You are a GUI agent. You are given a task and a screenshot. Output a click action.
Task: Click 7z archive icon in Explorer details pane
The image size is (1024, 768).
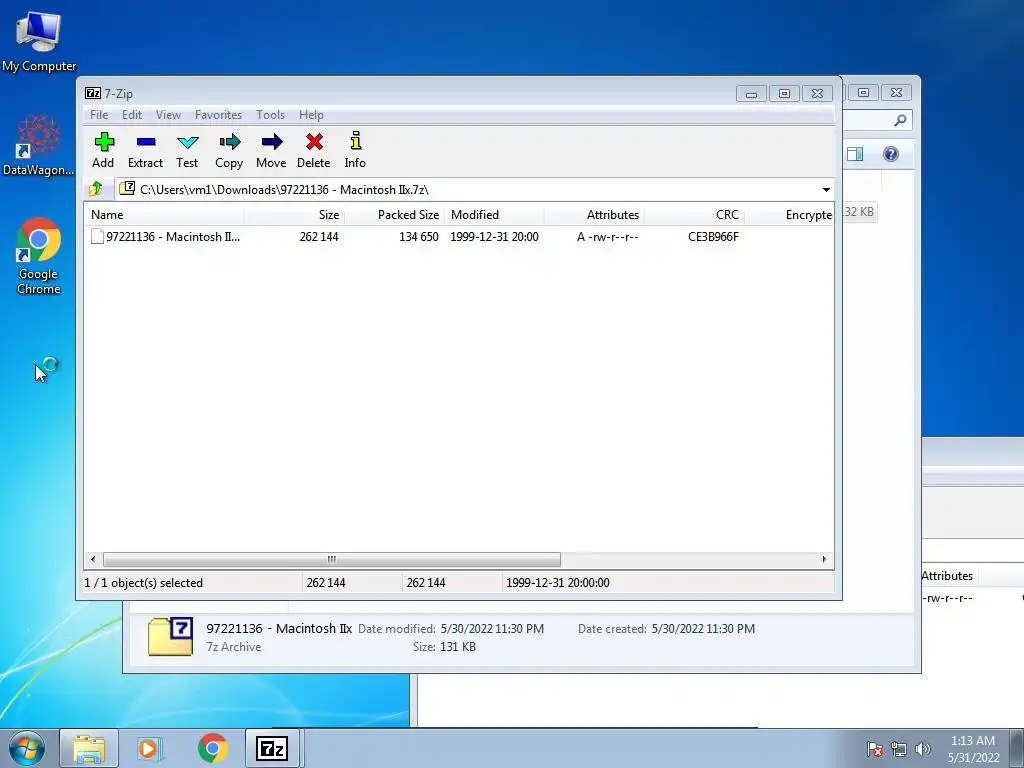(170, 636)
